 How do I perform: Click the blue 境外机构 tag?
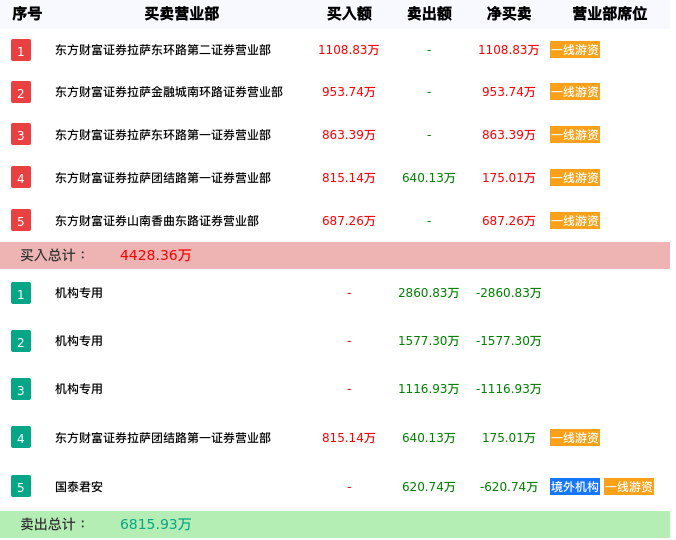point(575,487)
